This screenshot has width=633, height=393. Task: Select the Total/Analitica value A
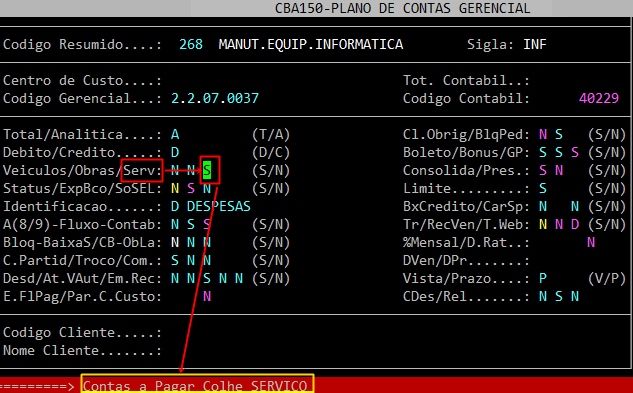pos(175,134)
